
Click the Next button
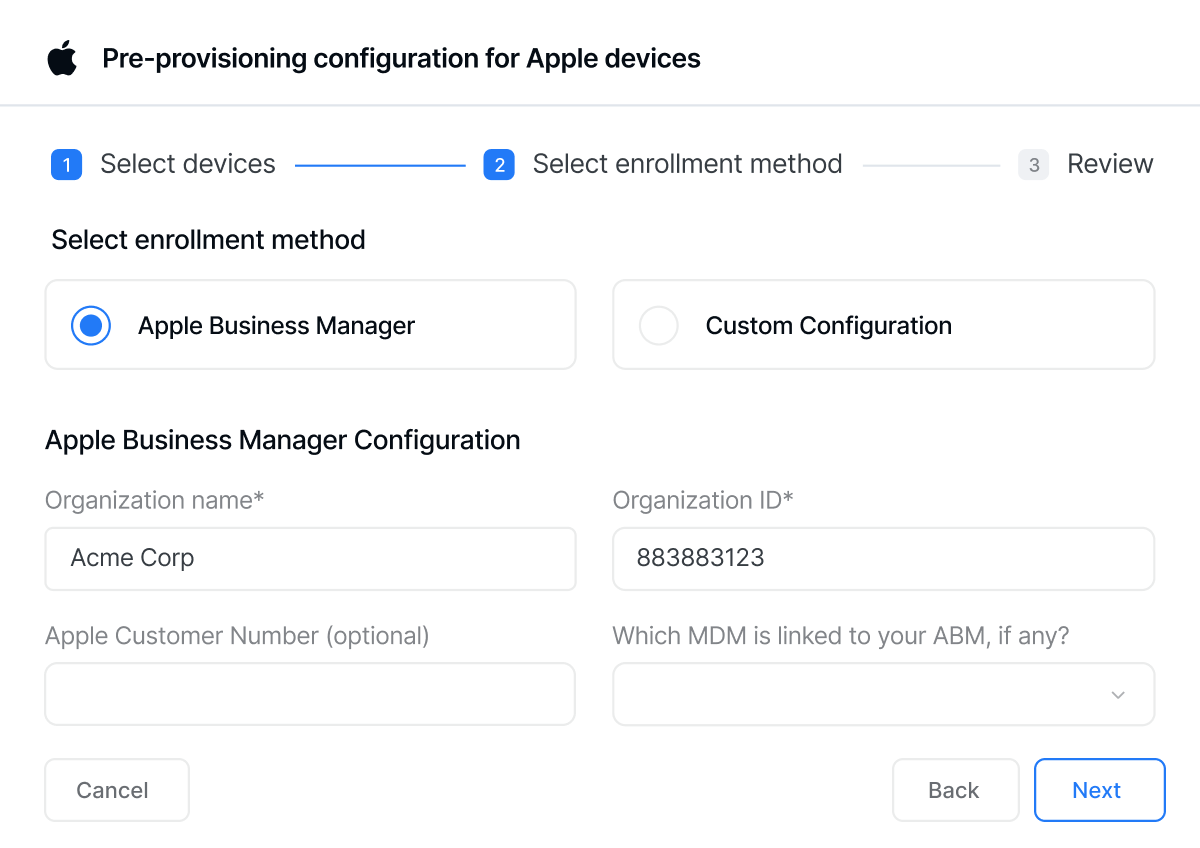[x=1099, y=790]
